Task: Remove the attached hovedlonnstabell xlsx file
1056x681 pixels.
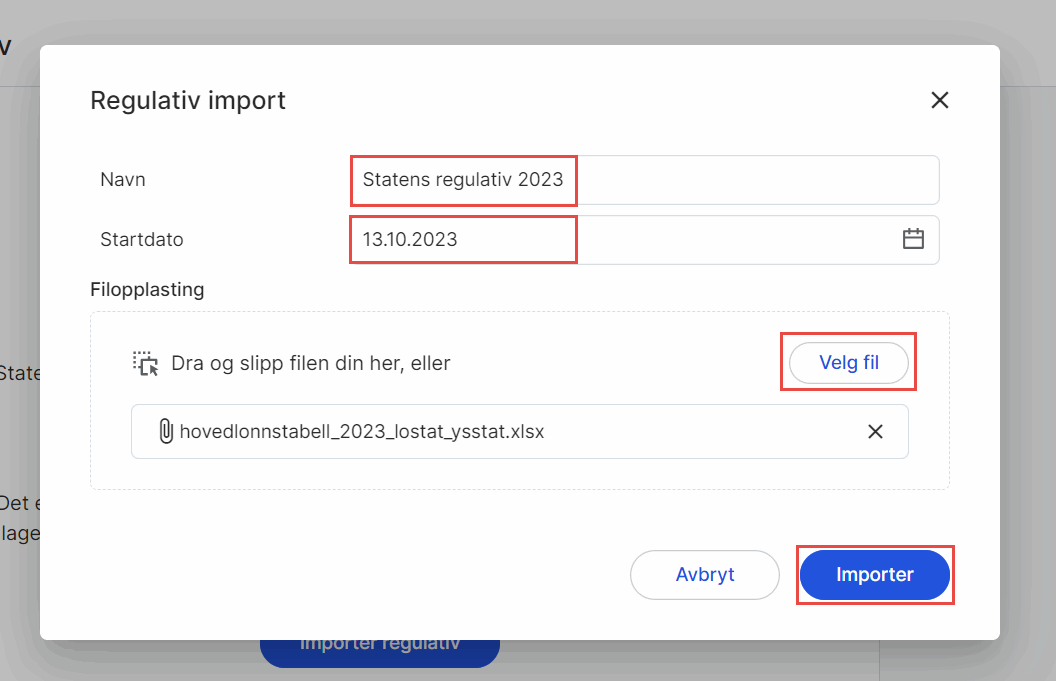Action: [875, 432]
